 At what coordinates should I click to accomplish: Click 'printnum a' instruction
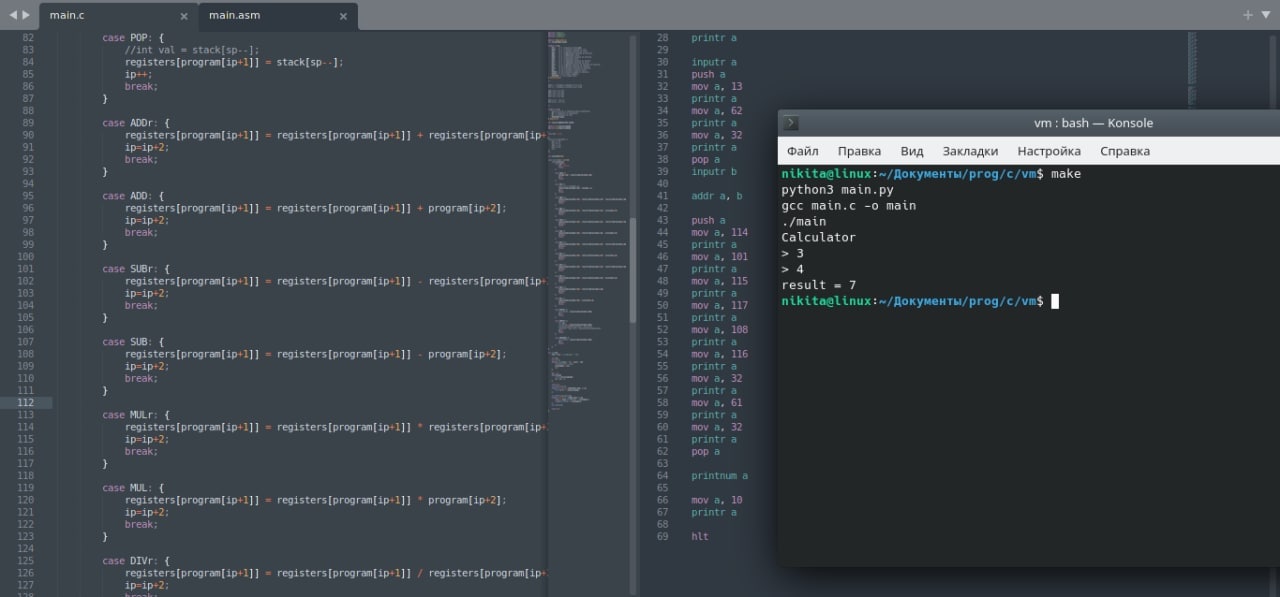coord(720,476)
